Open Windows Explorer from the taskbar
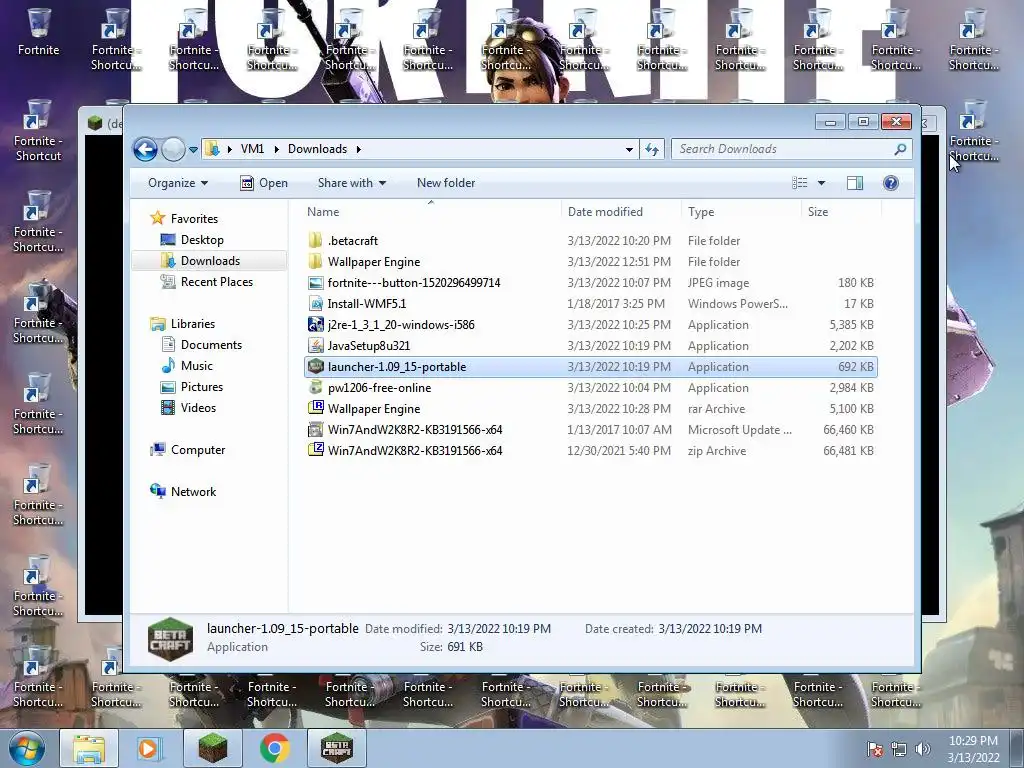Screen dimensions: 1024x768 (x=89, y=748)
